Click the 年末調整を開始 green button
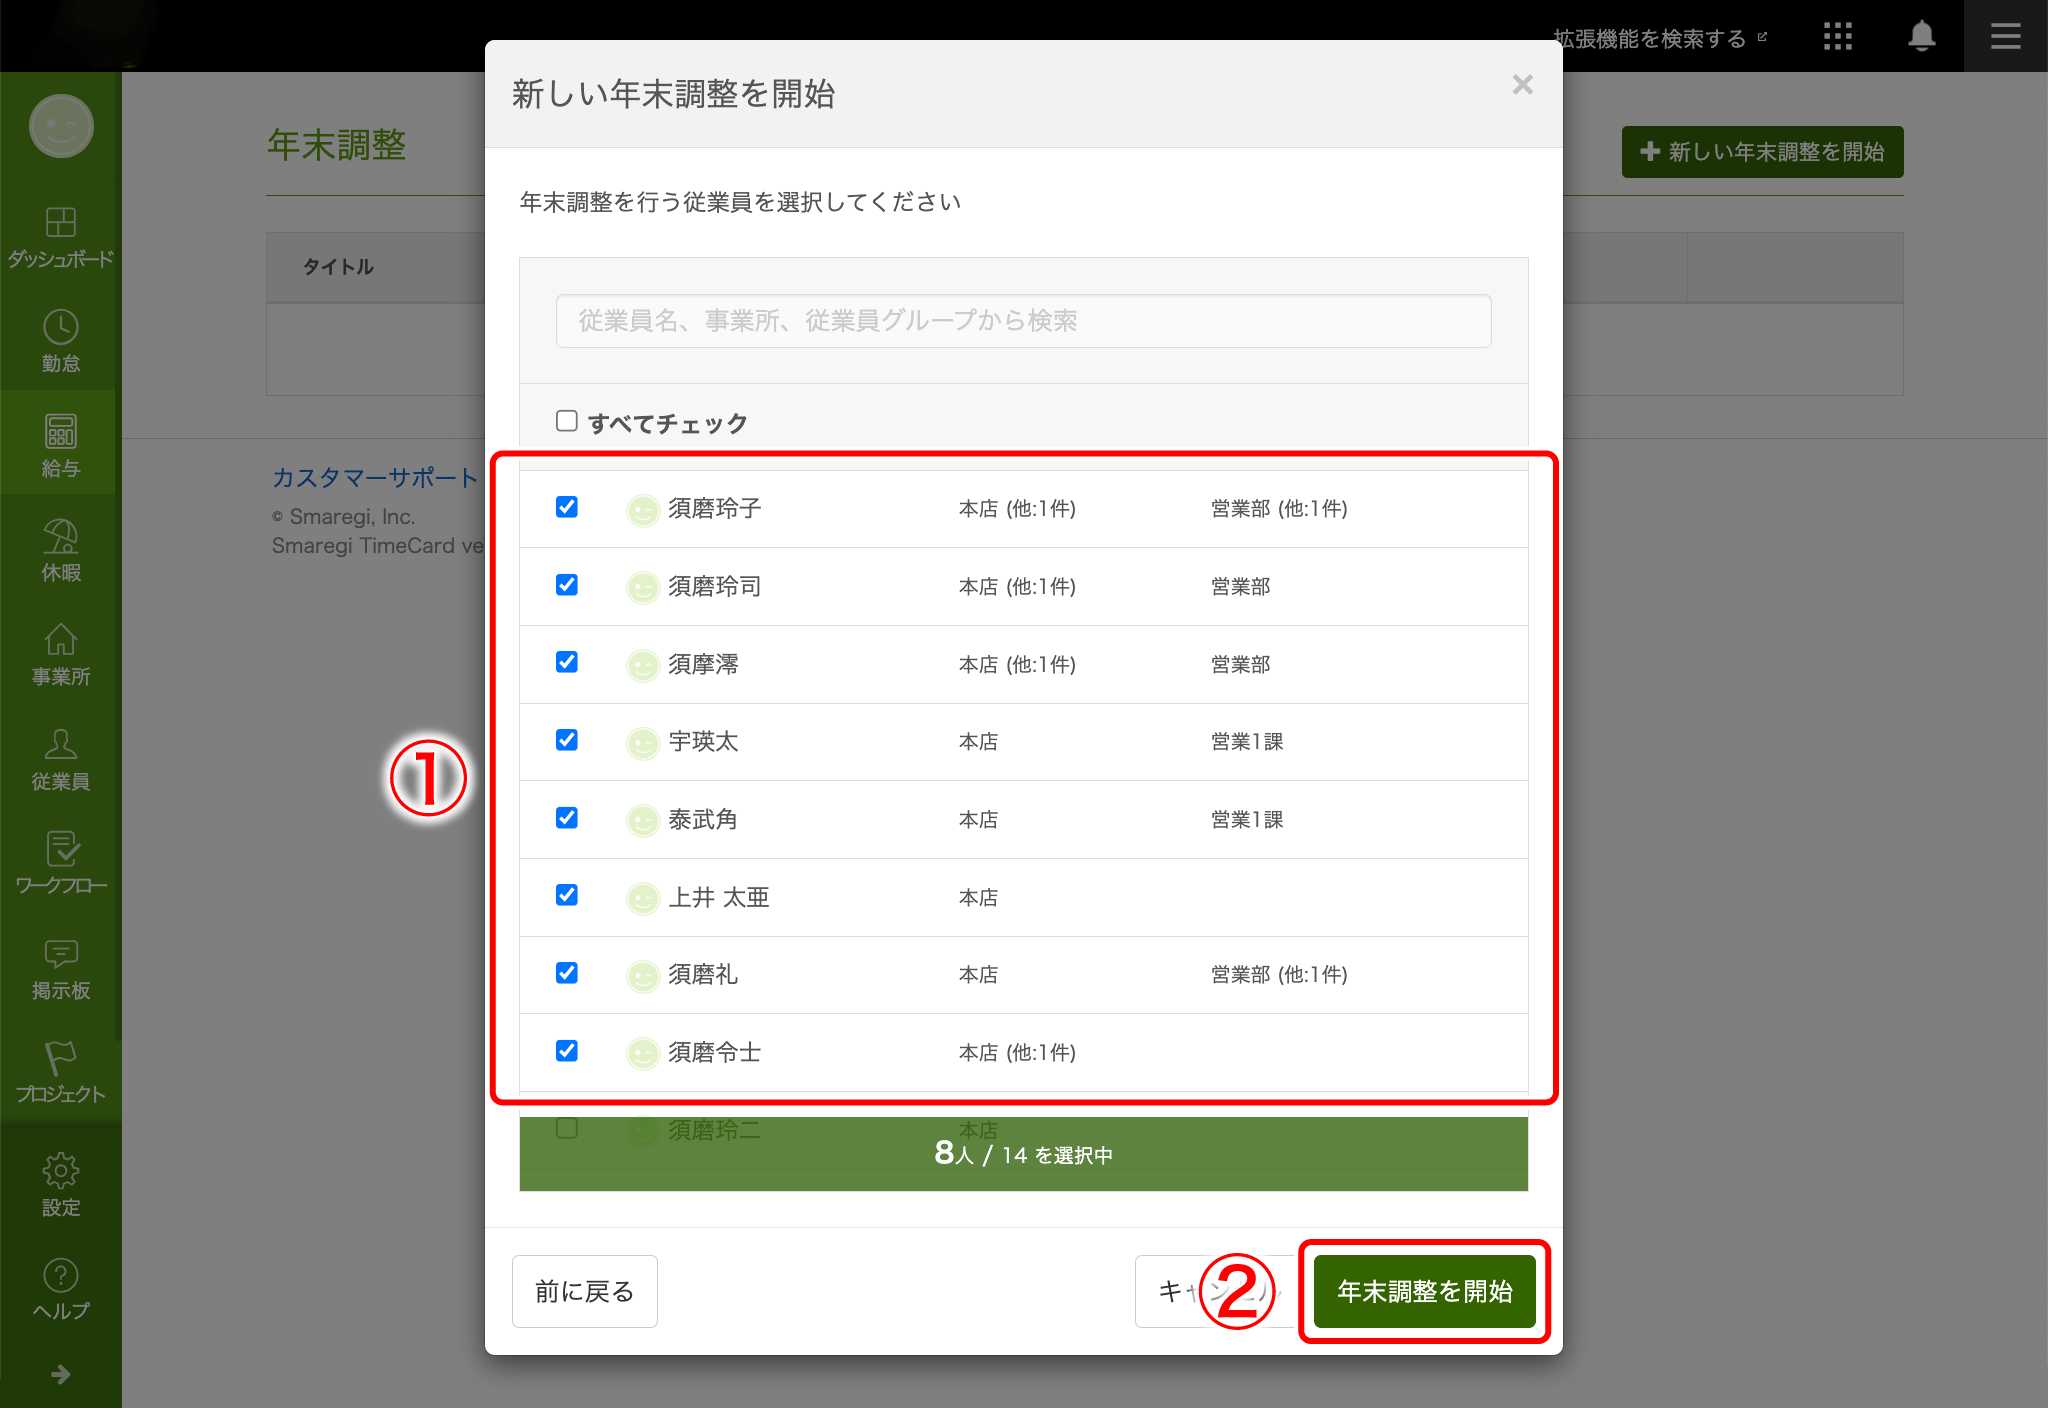2048x1408 pixels. pyautogui.click(x=1424, y=1291)
